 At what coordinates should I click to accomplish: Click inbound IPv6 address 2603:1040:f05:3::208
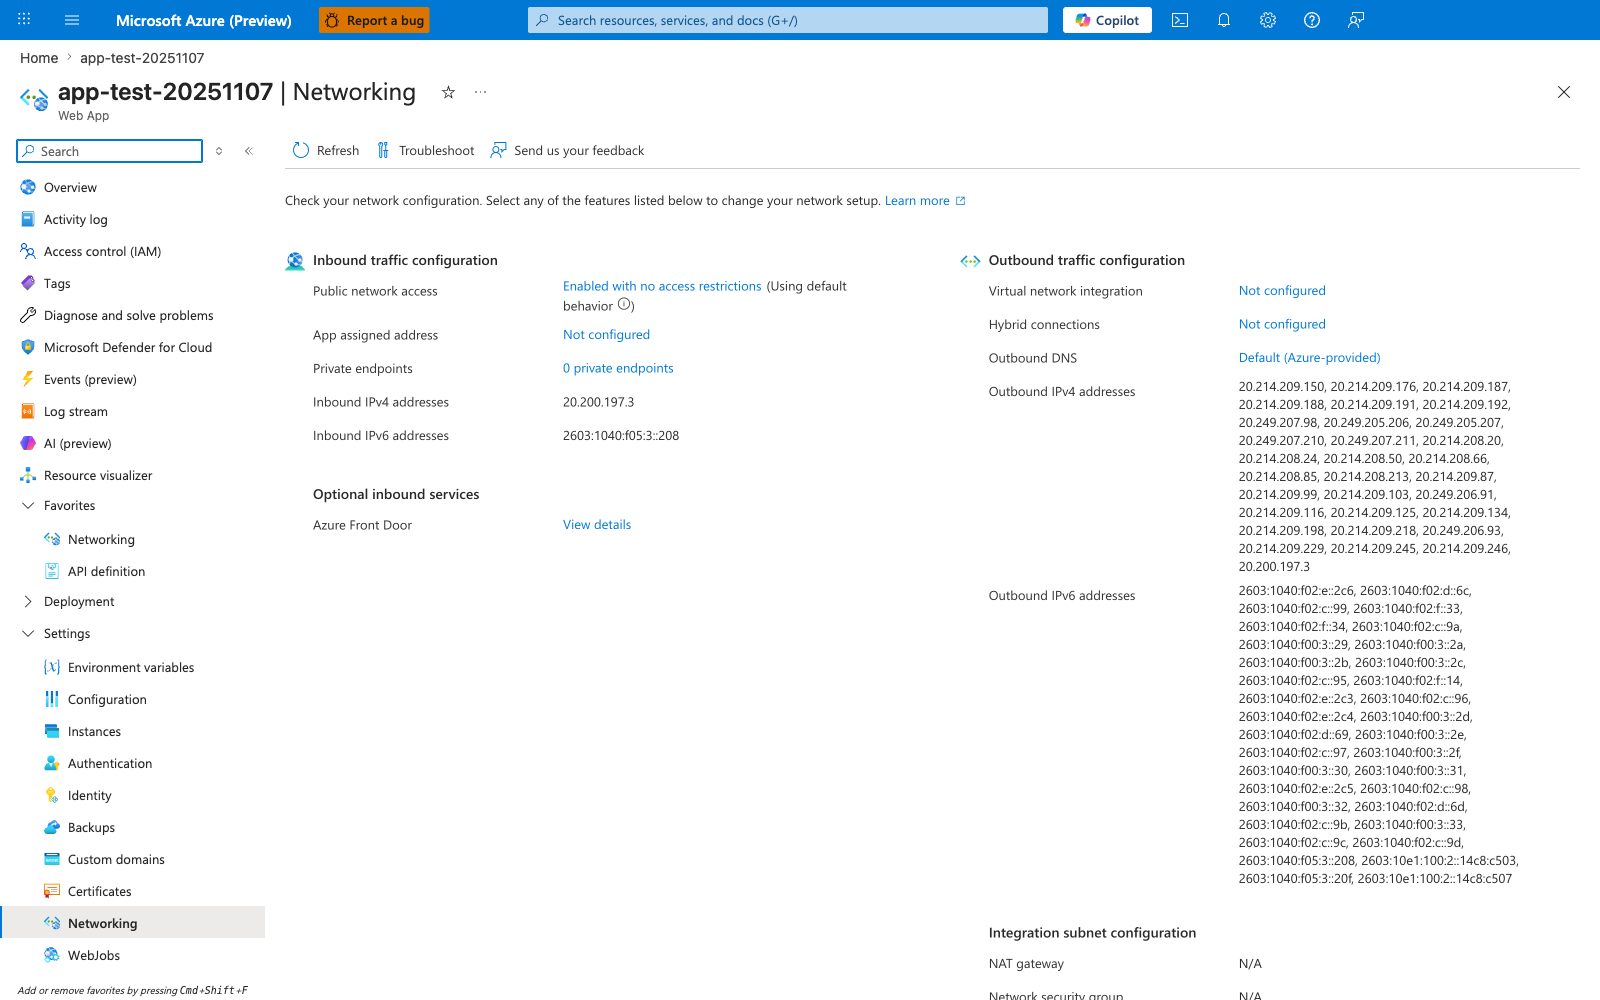[621, 436]
